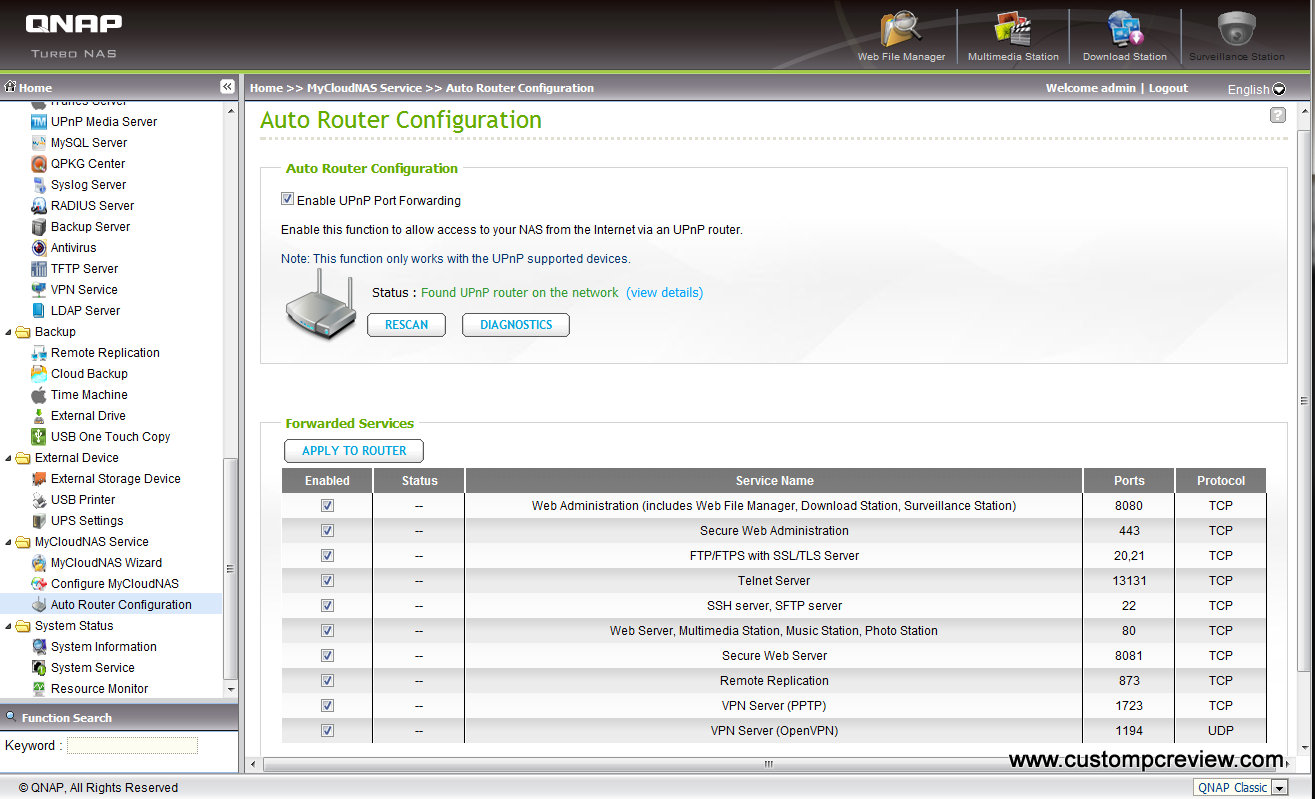The image size is (1315, 799).
Task: Click UPnP Media Server icon
Action: click(39, 121)
